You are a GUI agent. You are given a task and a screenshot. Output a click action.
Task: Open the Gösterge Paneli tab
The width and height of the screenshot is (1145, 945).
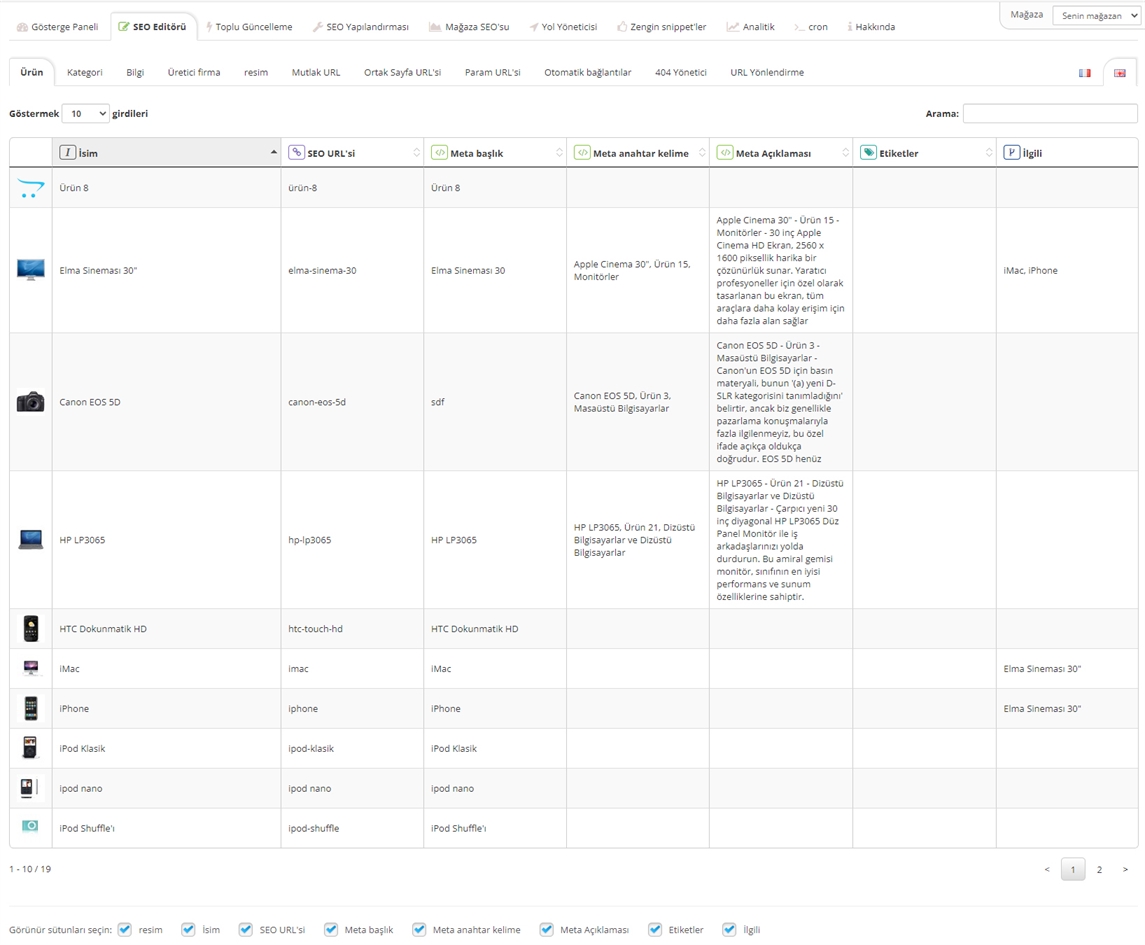[x=58, y=27]
